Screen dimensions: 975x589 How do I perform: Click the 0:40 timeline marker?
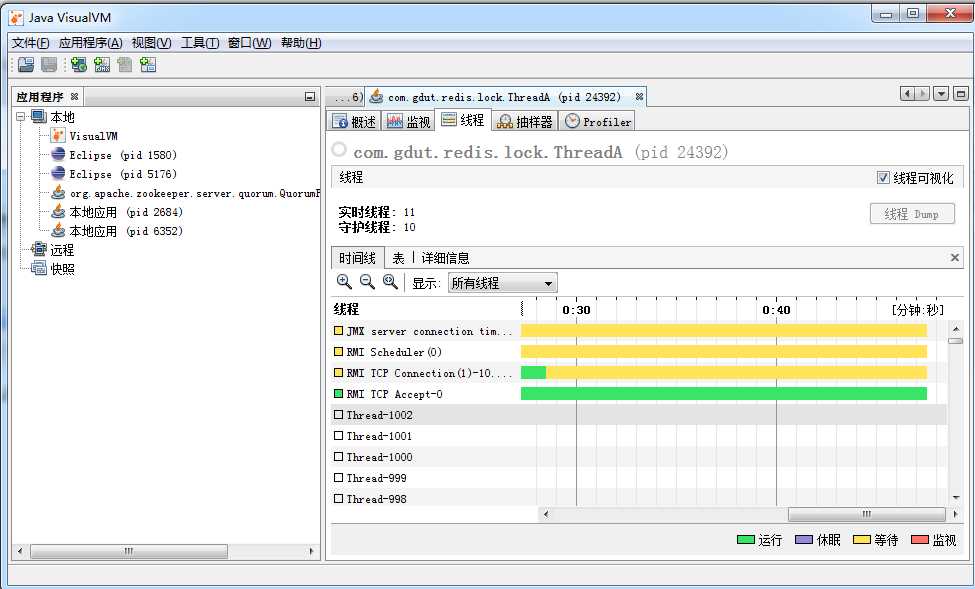coord(776,310)
